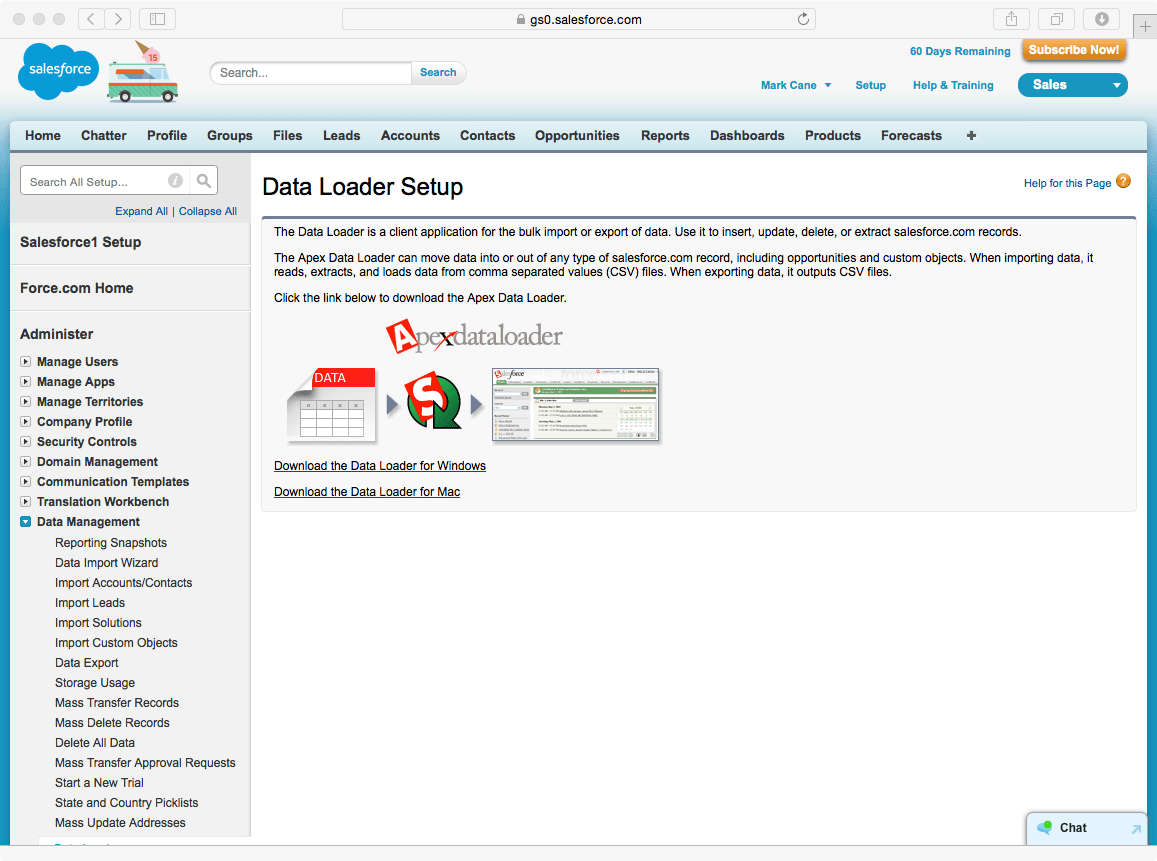This screenshot has height=861, width=1157.
Task: Click Subscribe Now! button
Action: pyautogui.click(x=1074, y=50)
